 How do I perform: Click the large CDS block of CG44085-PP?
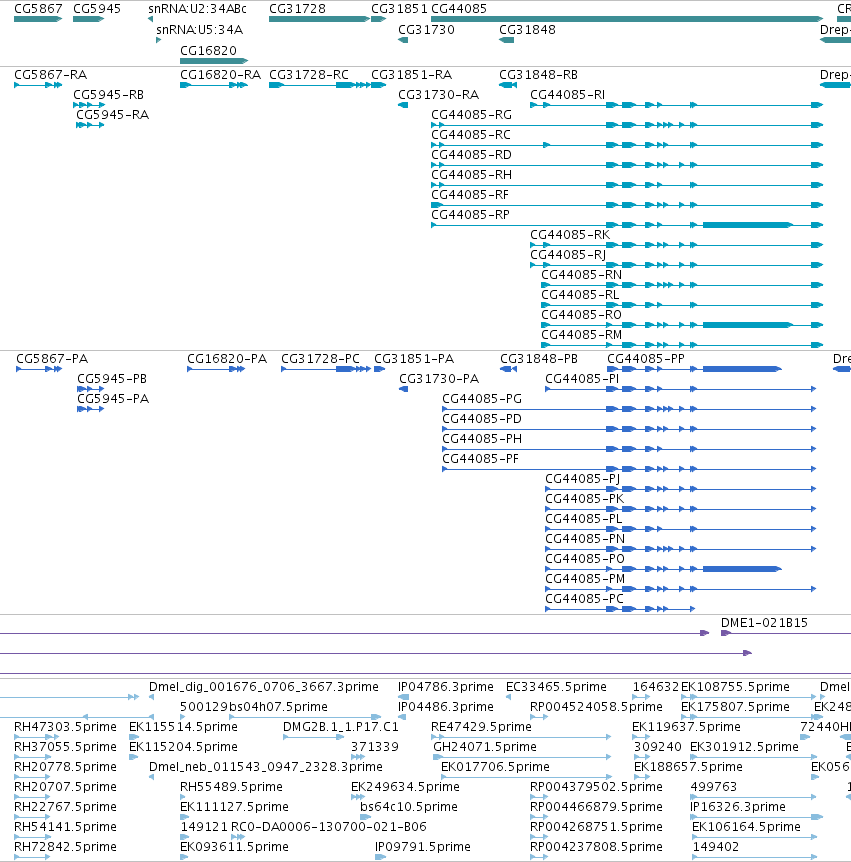pyautogui.click(x=742, y=369)
